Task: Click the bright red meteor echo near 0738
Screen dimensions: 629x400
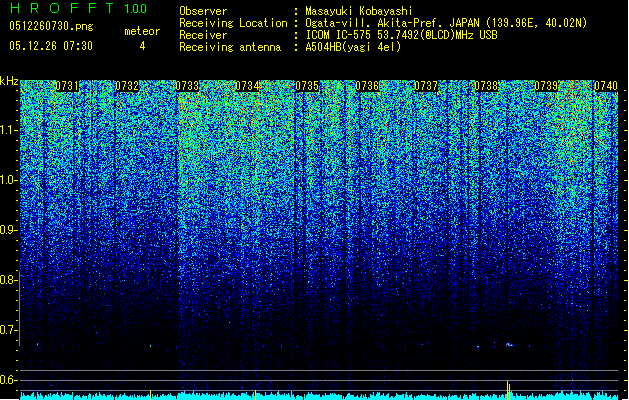Action: [509, 344]
